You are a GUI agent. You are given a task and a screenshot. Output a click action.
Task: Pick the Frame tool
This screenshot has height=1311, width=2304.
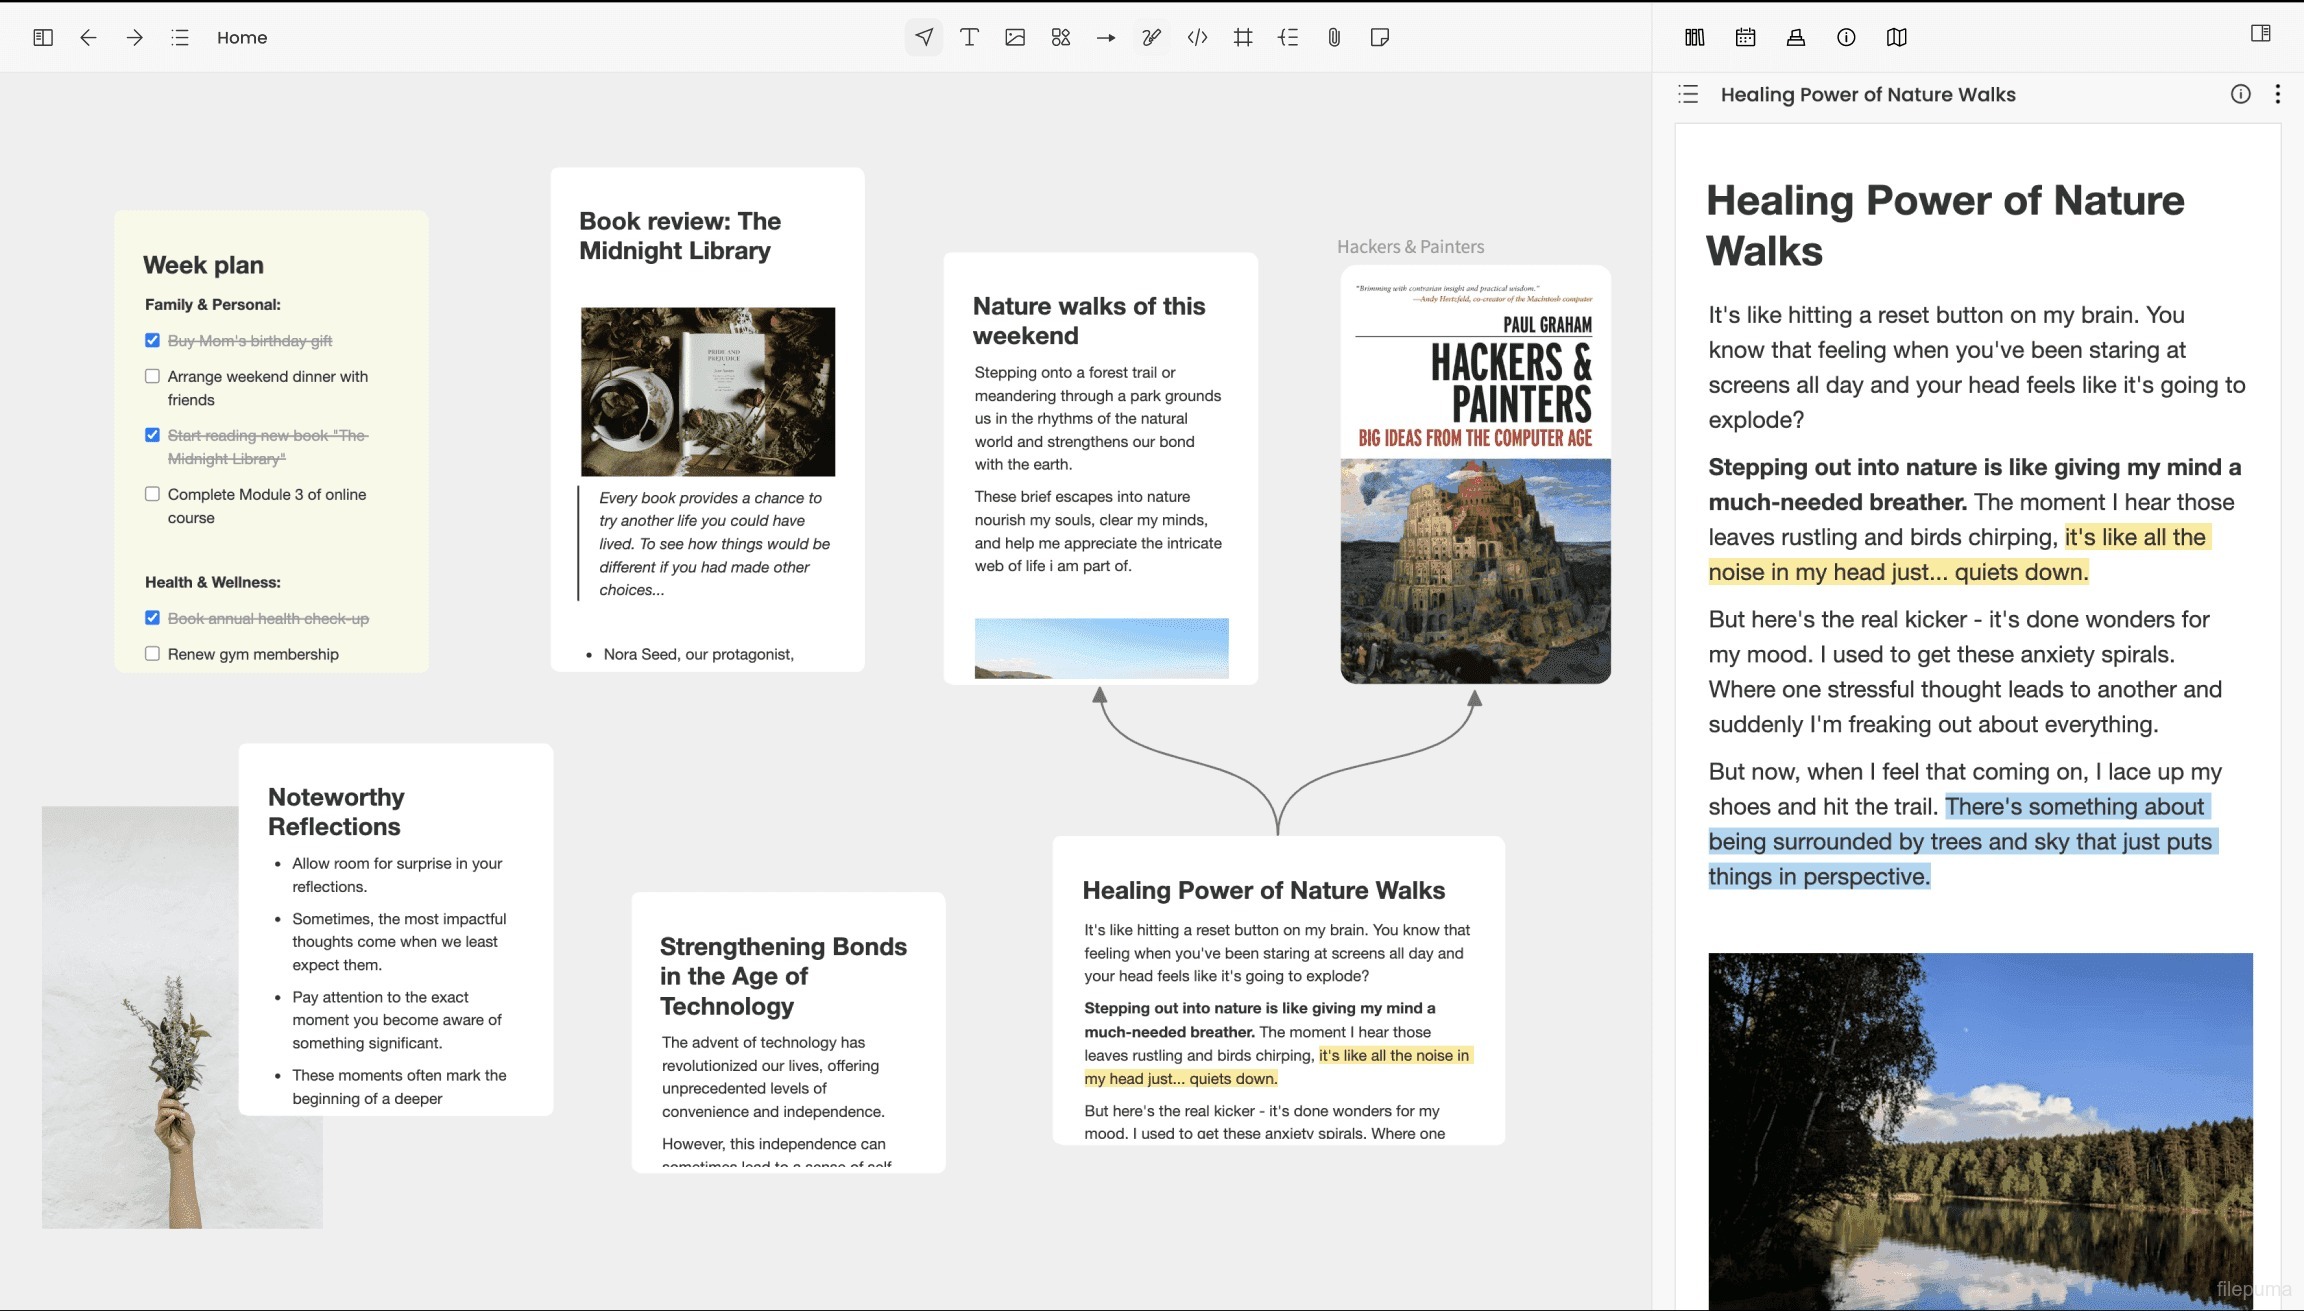[x=1243, y=37]
